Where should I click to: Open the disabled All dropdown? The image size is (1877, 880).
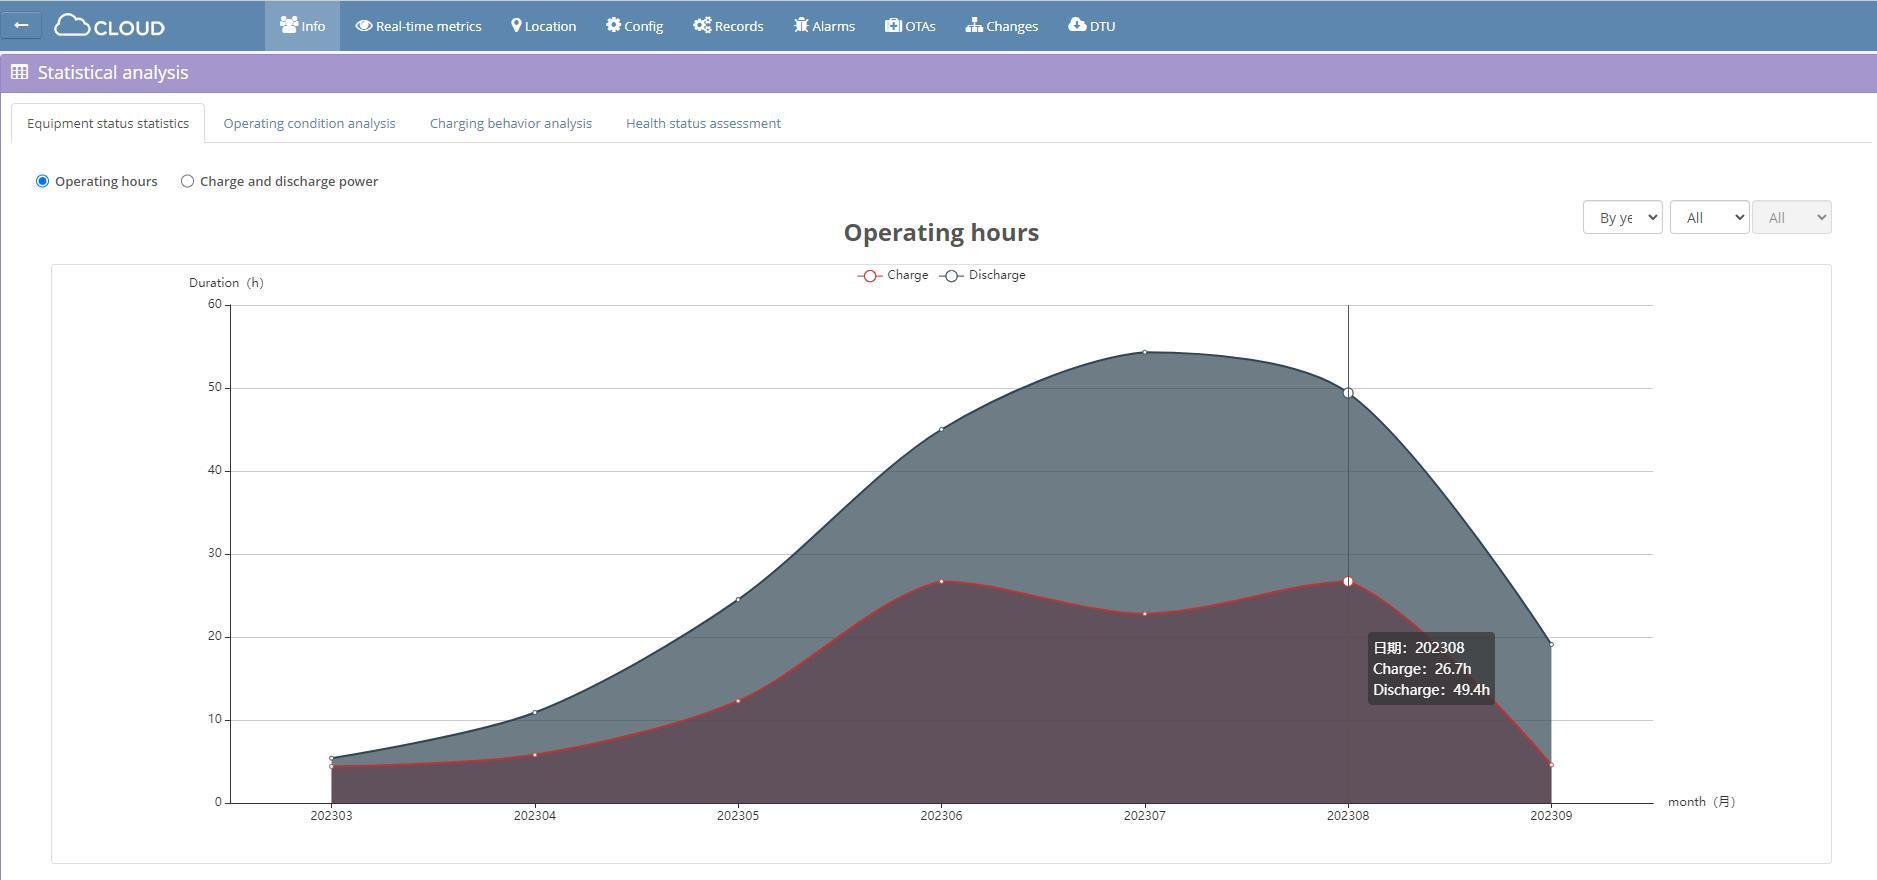coord(1791,217)
